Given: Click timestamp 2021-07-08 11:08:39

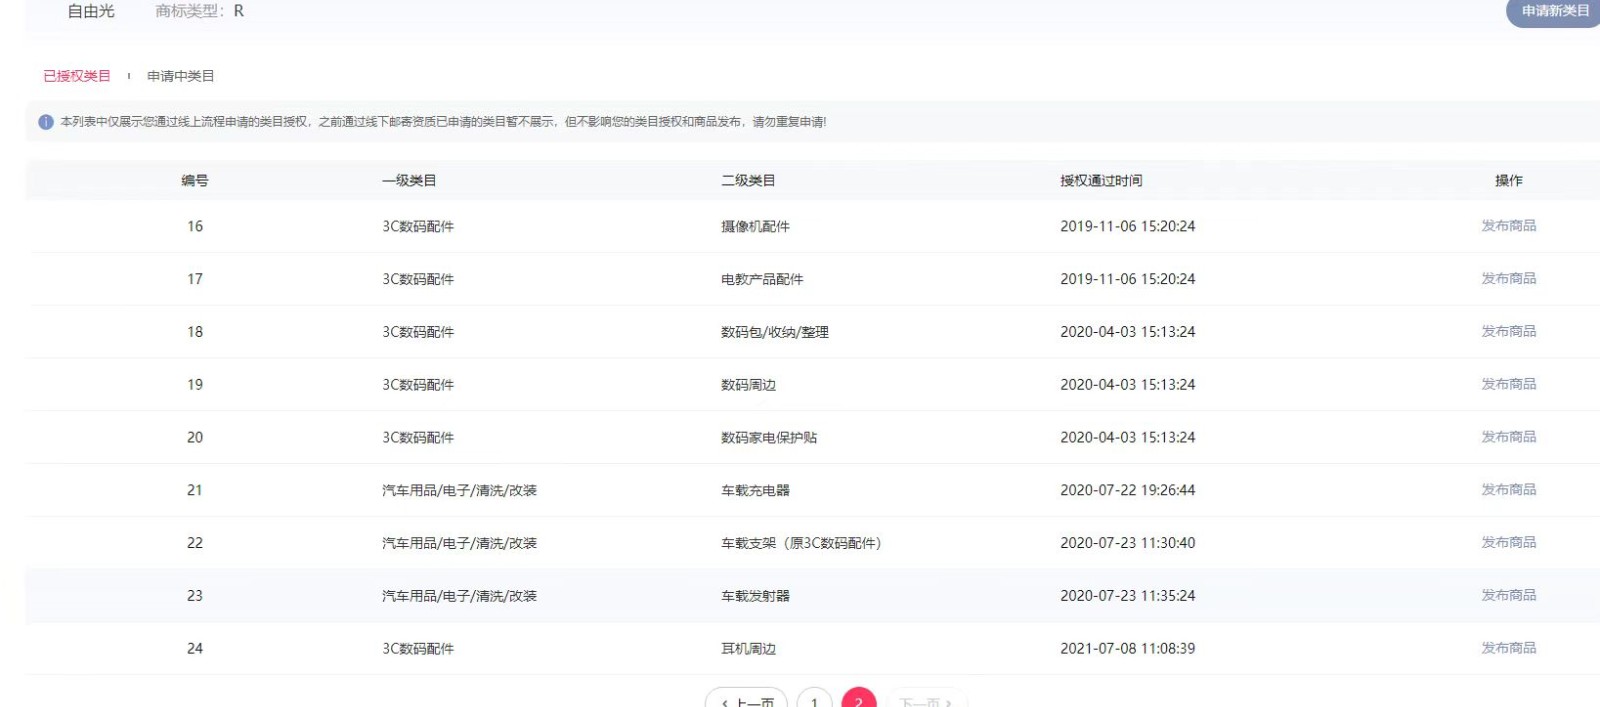Looking at the screenshot, I should coord(1128,649).
